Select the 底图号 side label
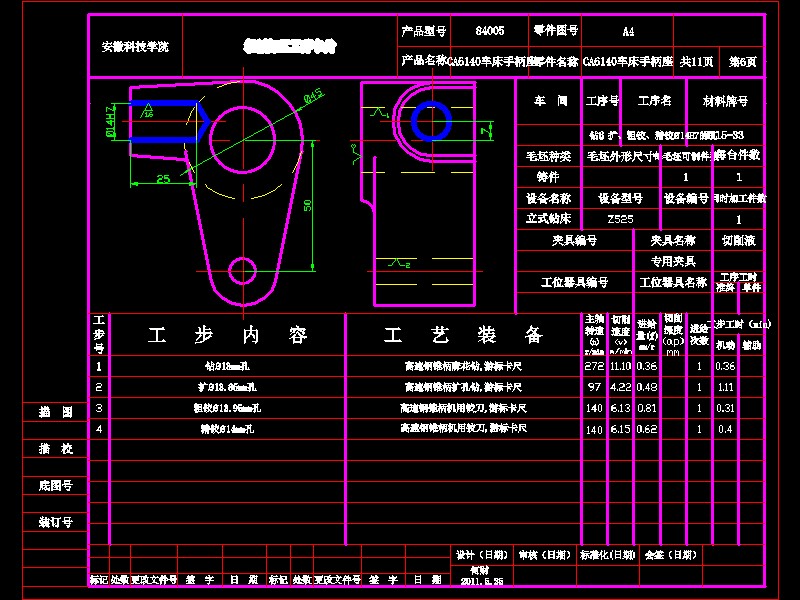The width and height of the screenshot is (800, 600). pos(56,485)
